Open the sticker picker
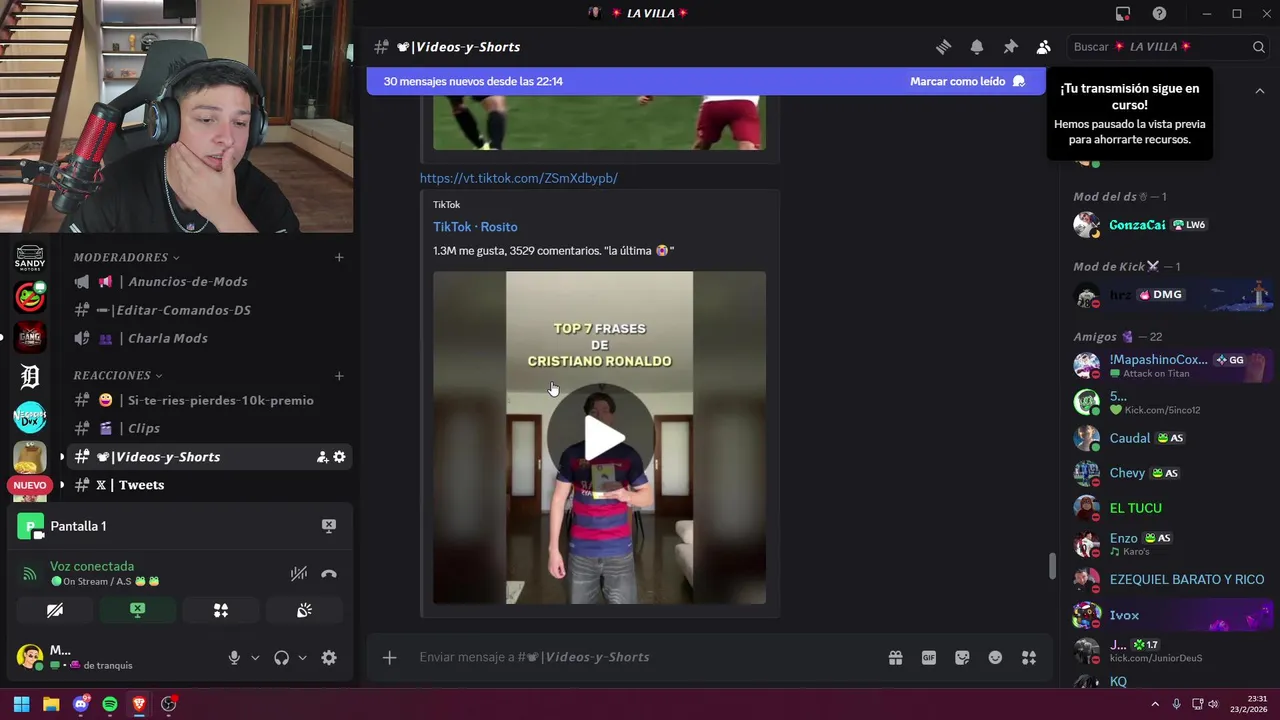This screenshot has height=720, width=1280. click(x=962, y=657)
